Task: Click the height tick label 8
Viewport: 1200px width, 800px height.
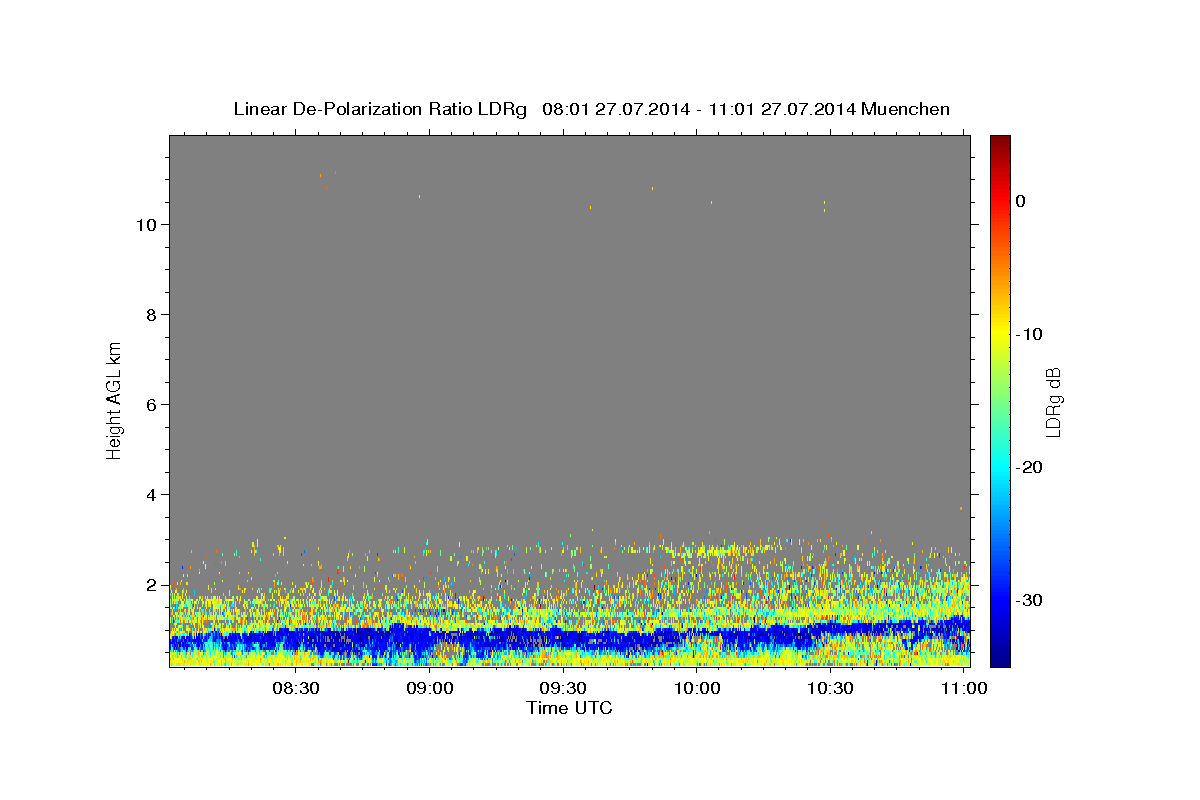Action: click(x=149, y=314)
